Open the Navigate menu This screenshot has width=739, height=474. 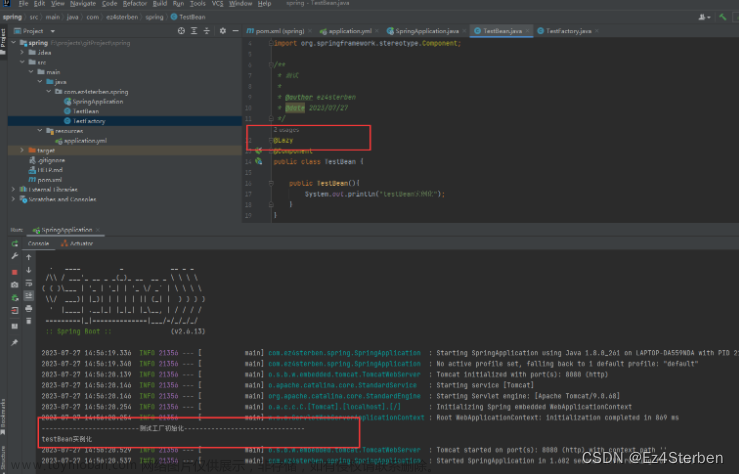tap(82, 3)
